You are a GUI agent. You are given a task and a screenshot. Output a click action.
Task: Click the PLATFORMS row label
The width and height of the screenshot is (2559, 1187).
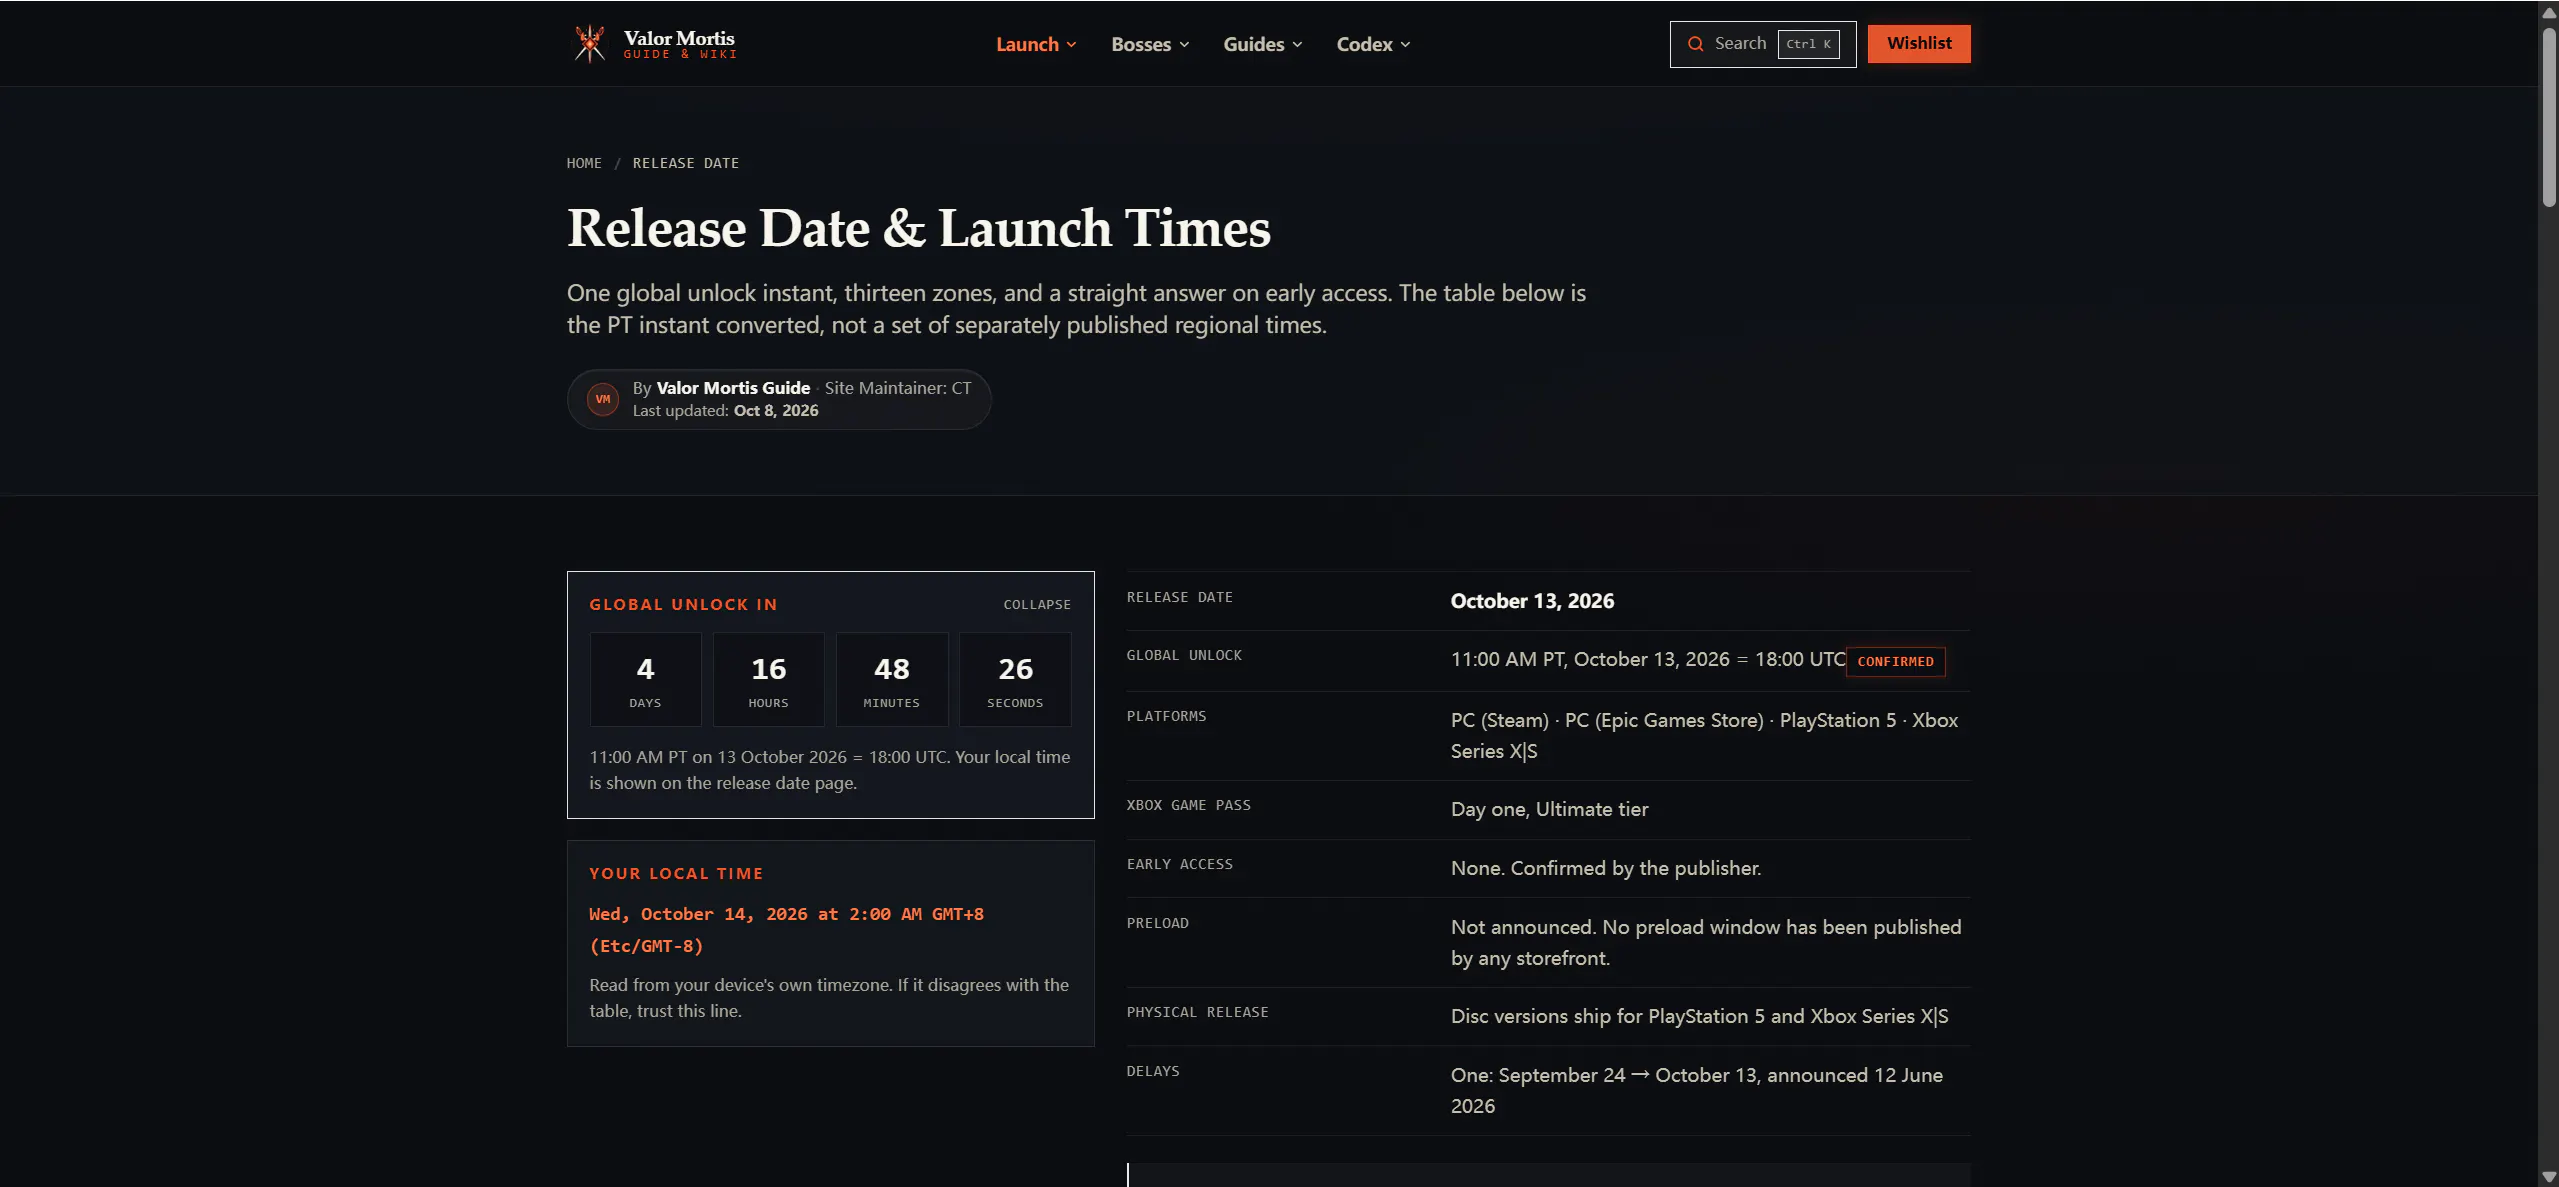(1166, 716)
